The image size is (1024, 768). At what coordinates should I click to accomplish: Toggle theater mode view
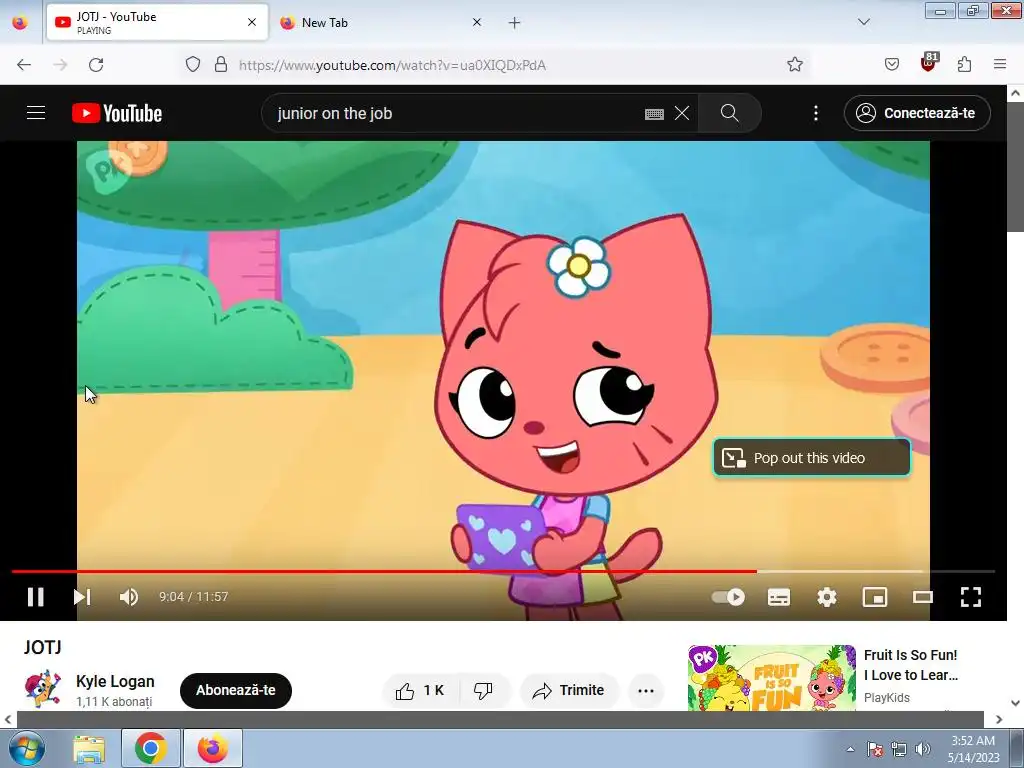click(923, 597)
